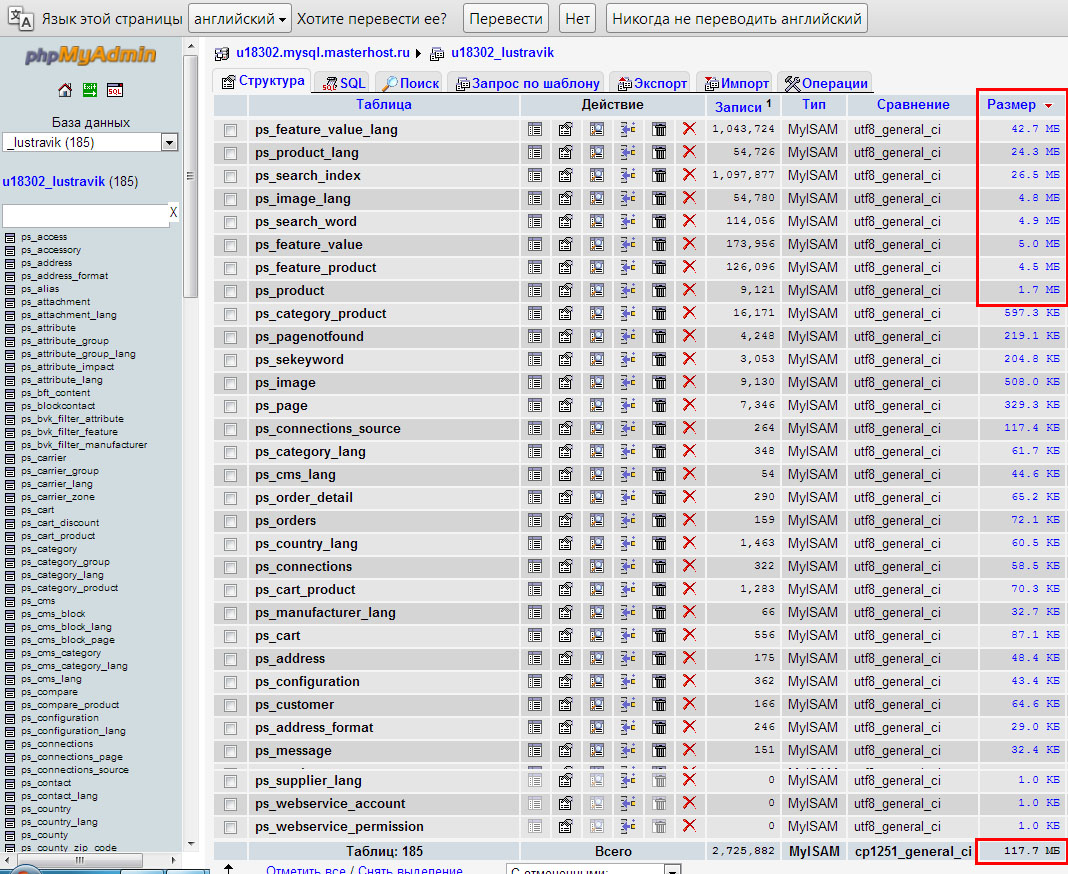Open the Операции tab
This screenshot has width=1068, height=874.
click(826, 83)
